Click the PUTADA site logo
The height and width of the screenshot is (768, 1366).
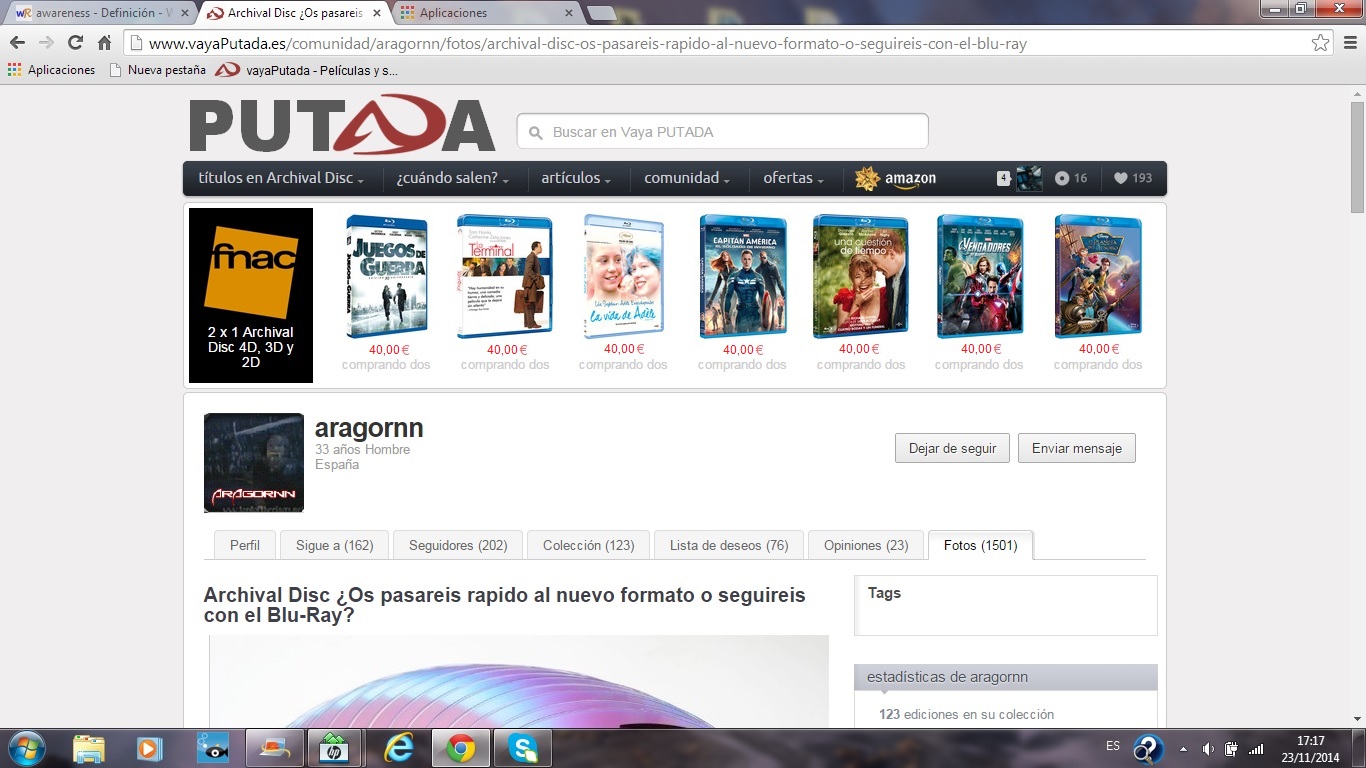342,125
